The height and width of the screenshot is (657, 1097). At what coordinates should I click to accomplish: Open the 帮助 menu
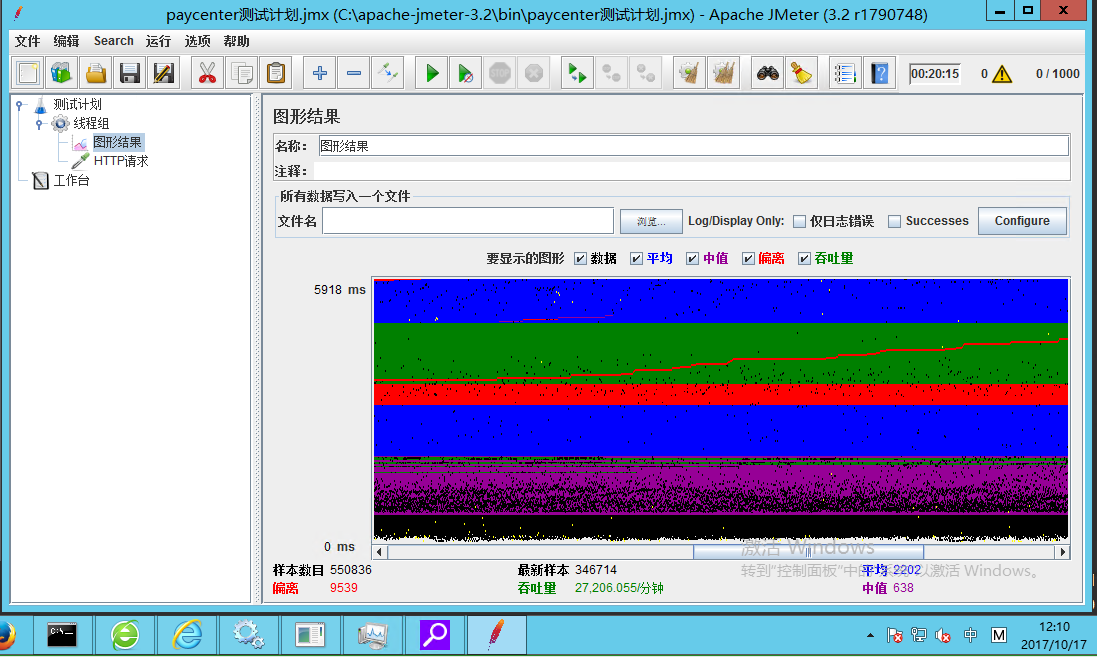point(236,41)
